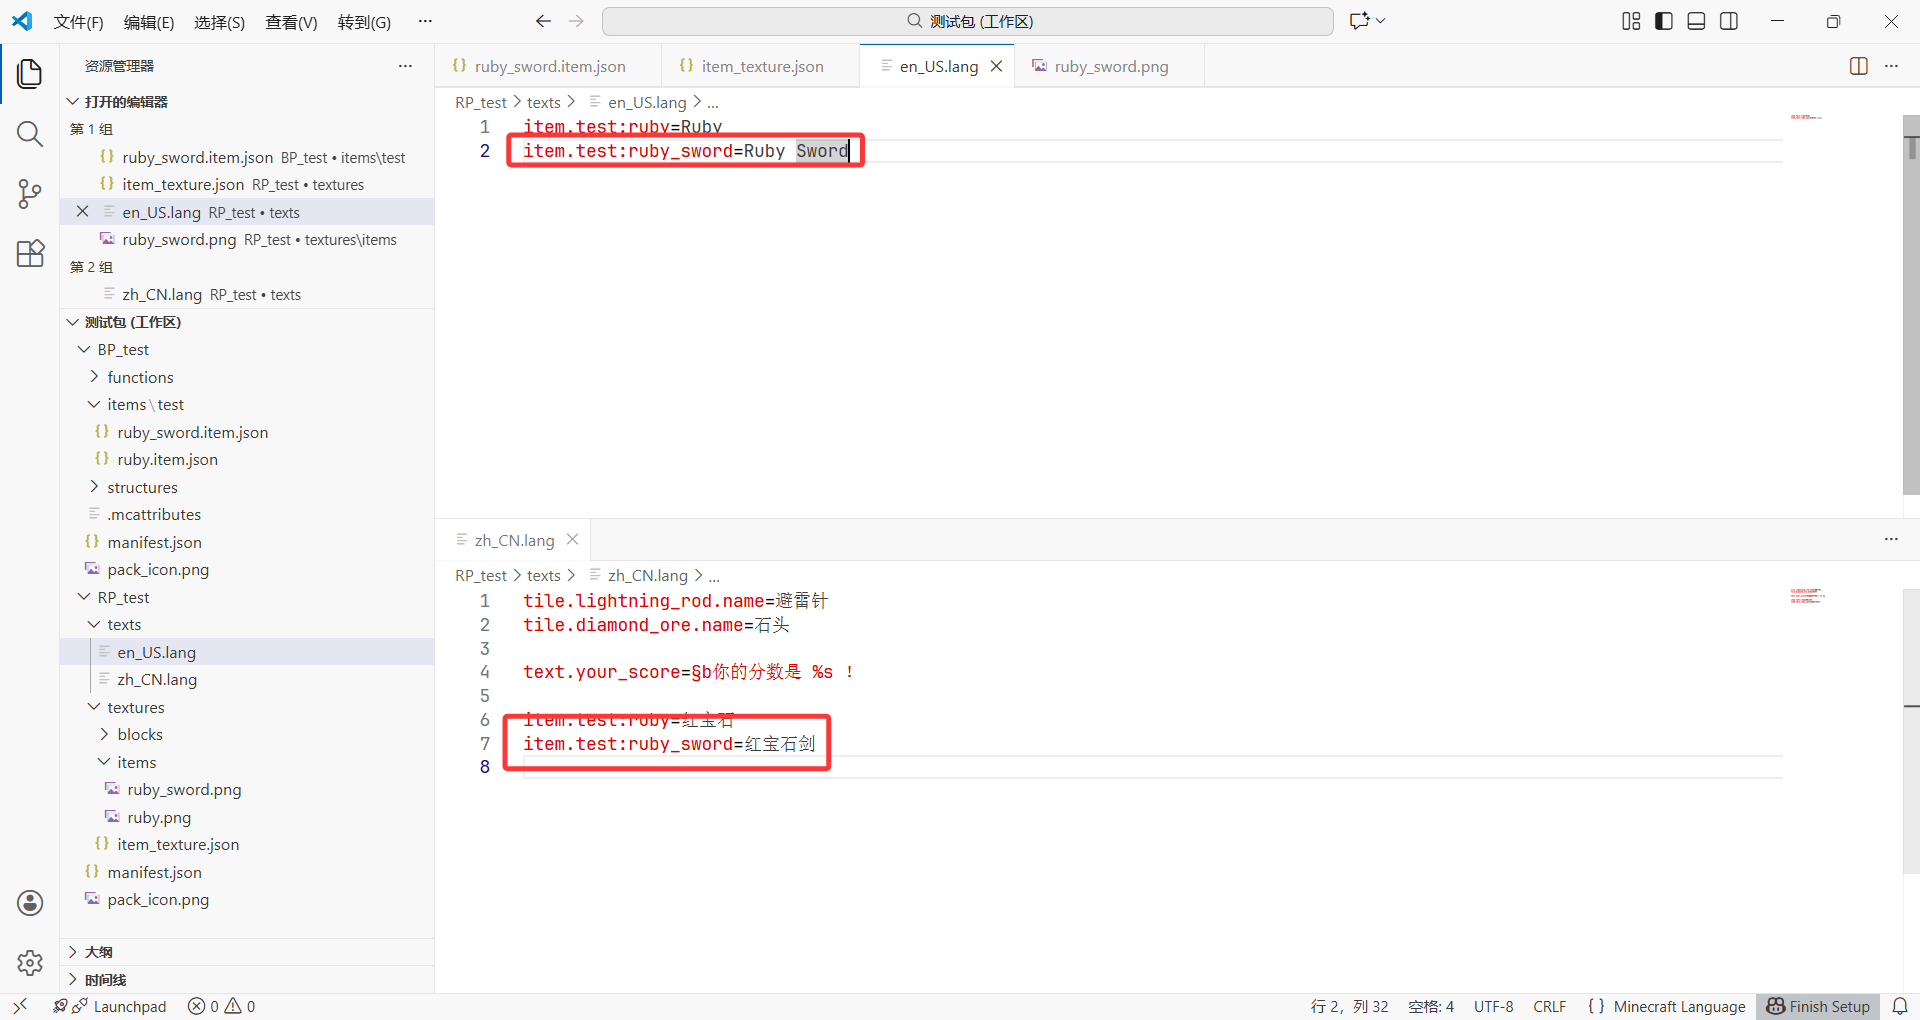1920x1020 pixels.
Task: Open the Accounts menu icon
Action: pyautogui.click(x=30, y=903)
